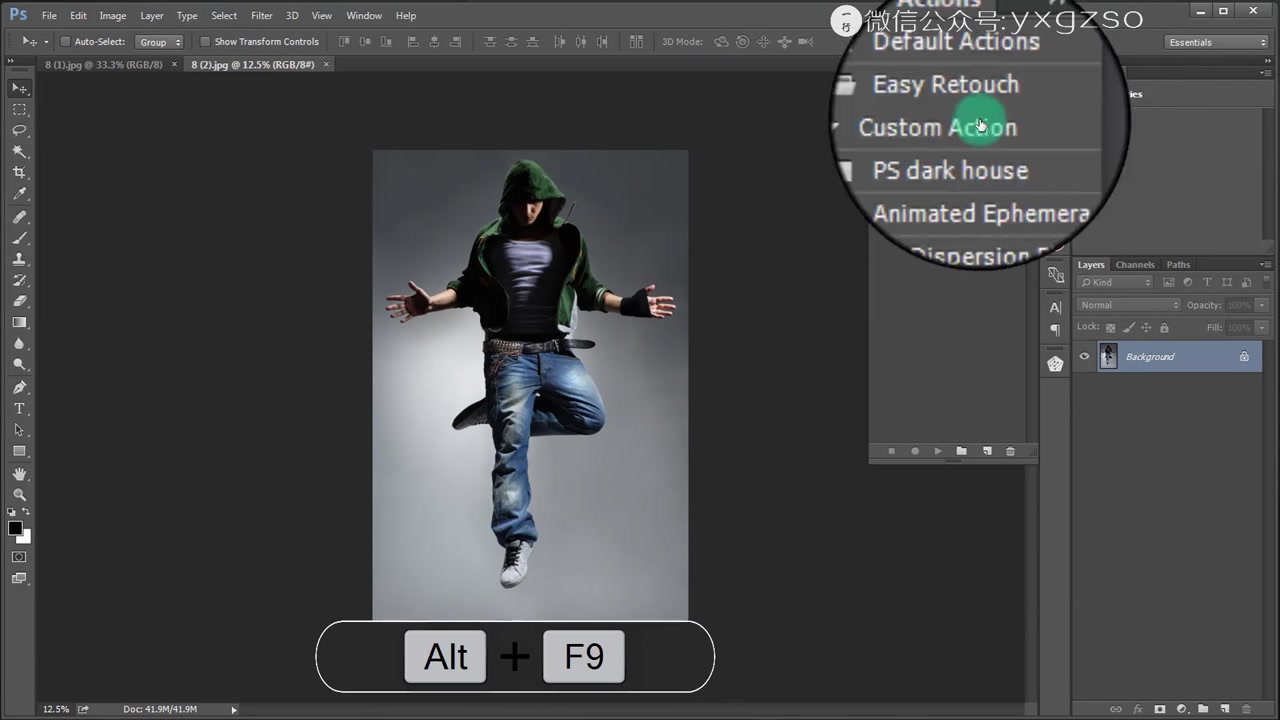Image resolution: width=1280 pixels, height=720 pixels.
Task: Open the Window menu
Action: click(x=364, y=16)
